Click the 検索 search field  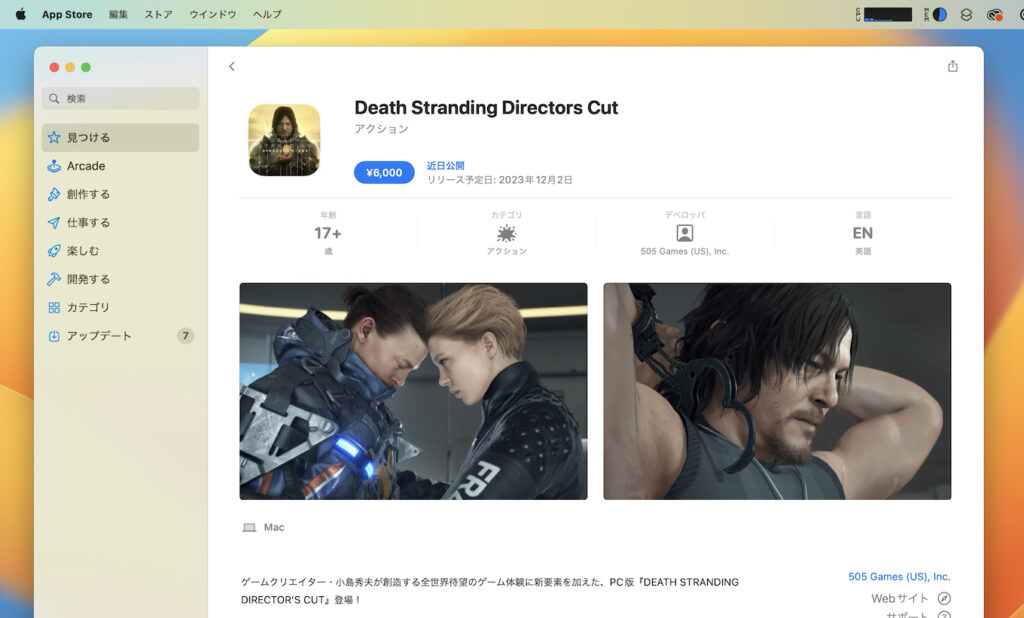pos(119,99)
